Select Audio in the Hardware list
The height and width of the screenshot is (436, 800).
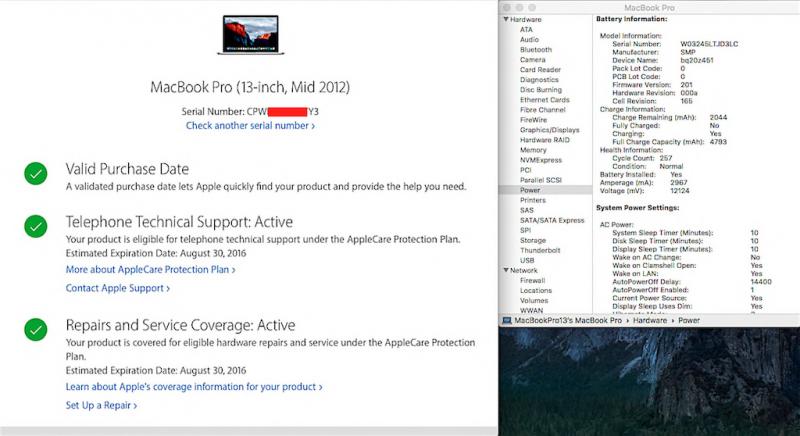(x=529, y=39)
